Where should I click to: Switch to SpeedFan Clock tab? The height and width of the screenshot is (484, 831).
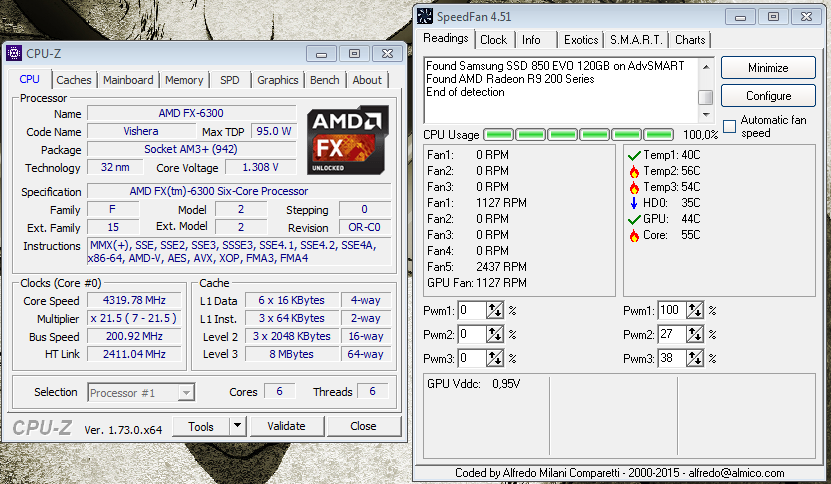[x=493, y=40]
